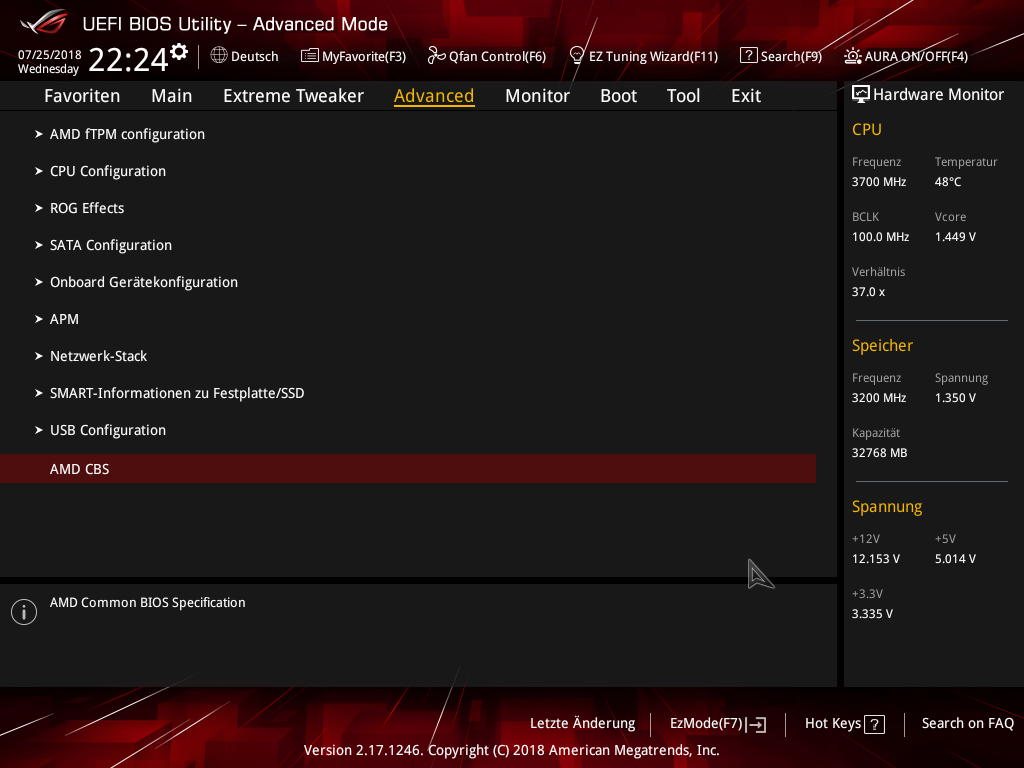Click +3.3V value 3.335 V
The height and width of the screenshot is (768, 1024).
coord(872,614)
